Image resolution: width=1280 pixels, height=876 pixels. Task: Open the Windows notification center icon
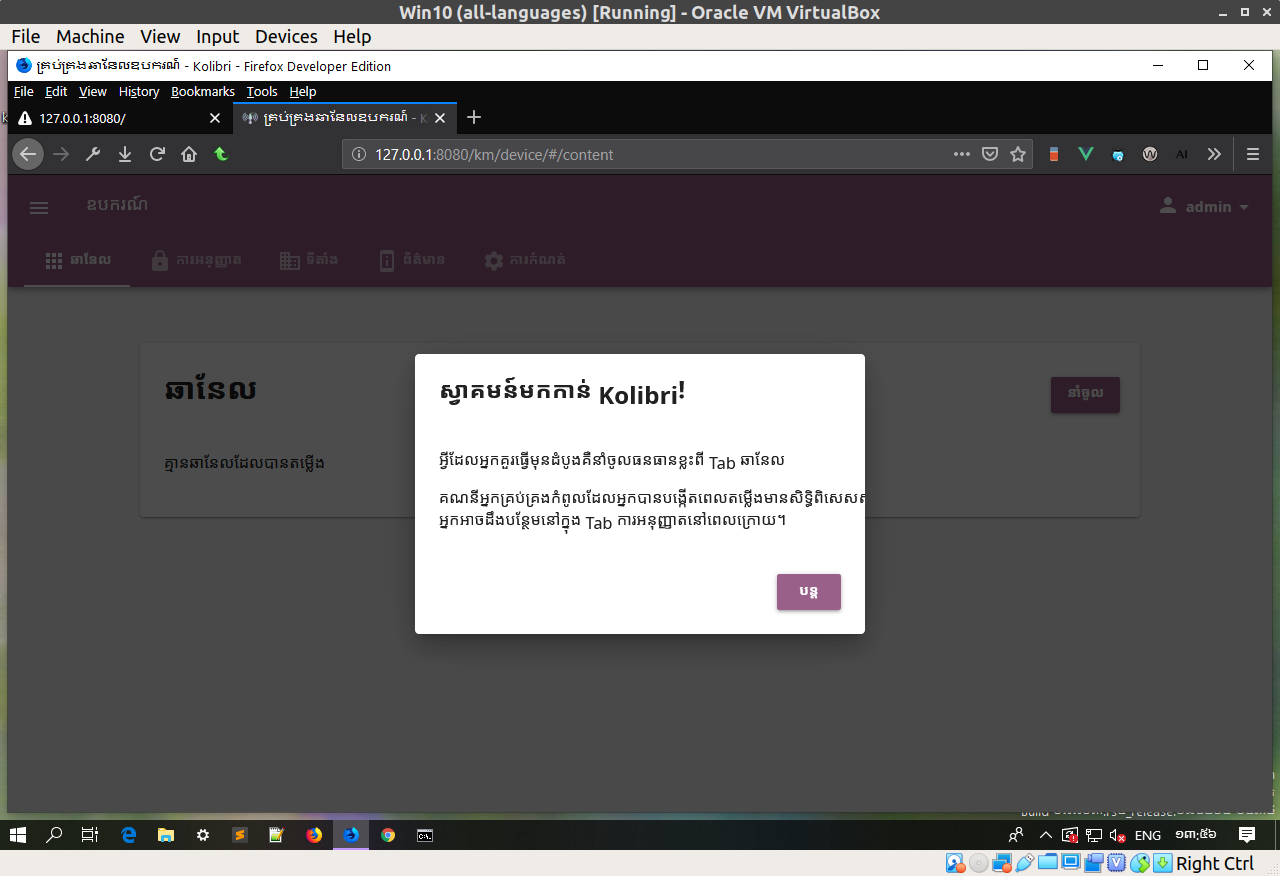tap(1247, 835)
